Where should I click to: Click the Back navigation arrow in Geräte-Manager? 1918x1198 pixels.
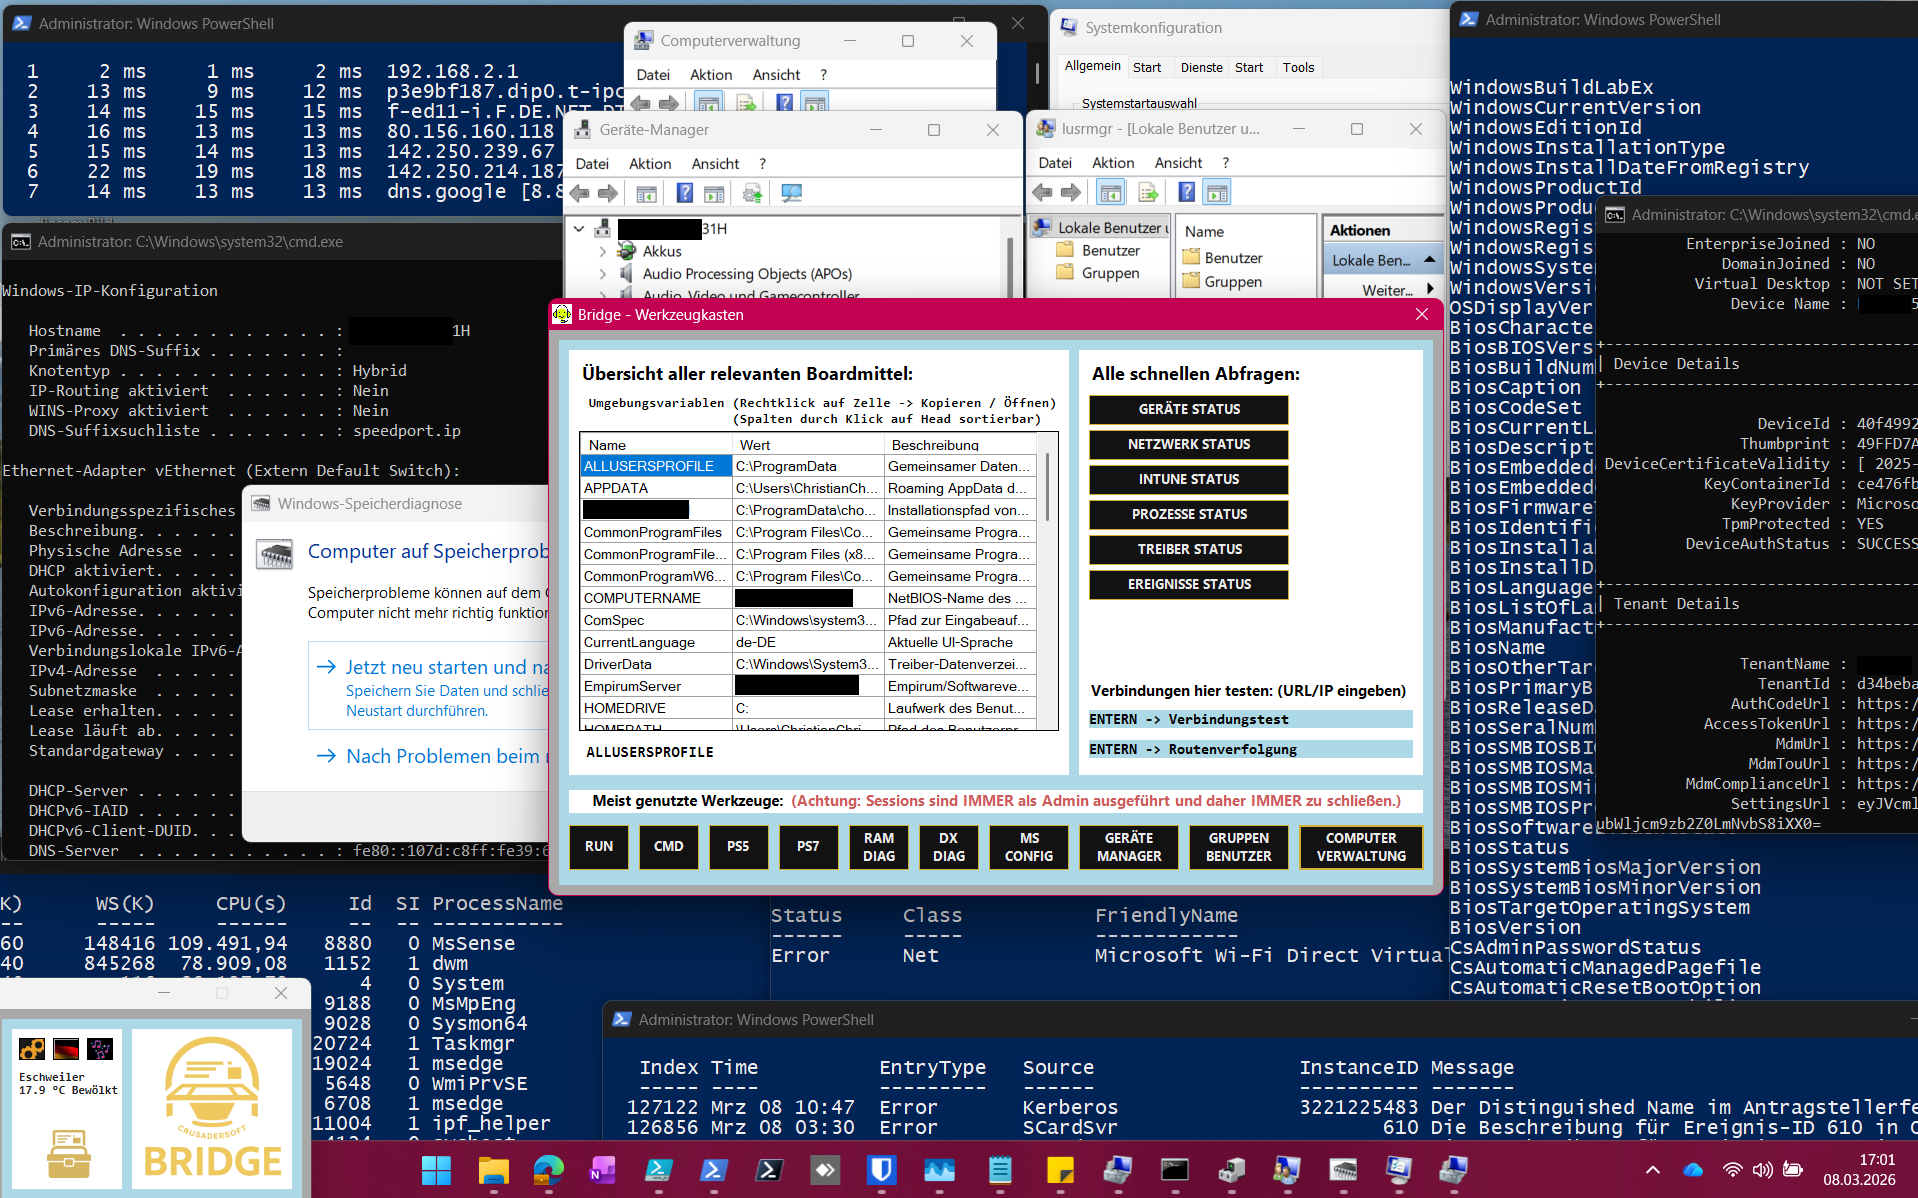580,193
